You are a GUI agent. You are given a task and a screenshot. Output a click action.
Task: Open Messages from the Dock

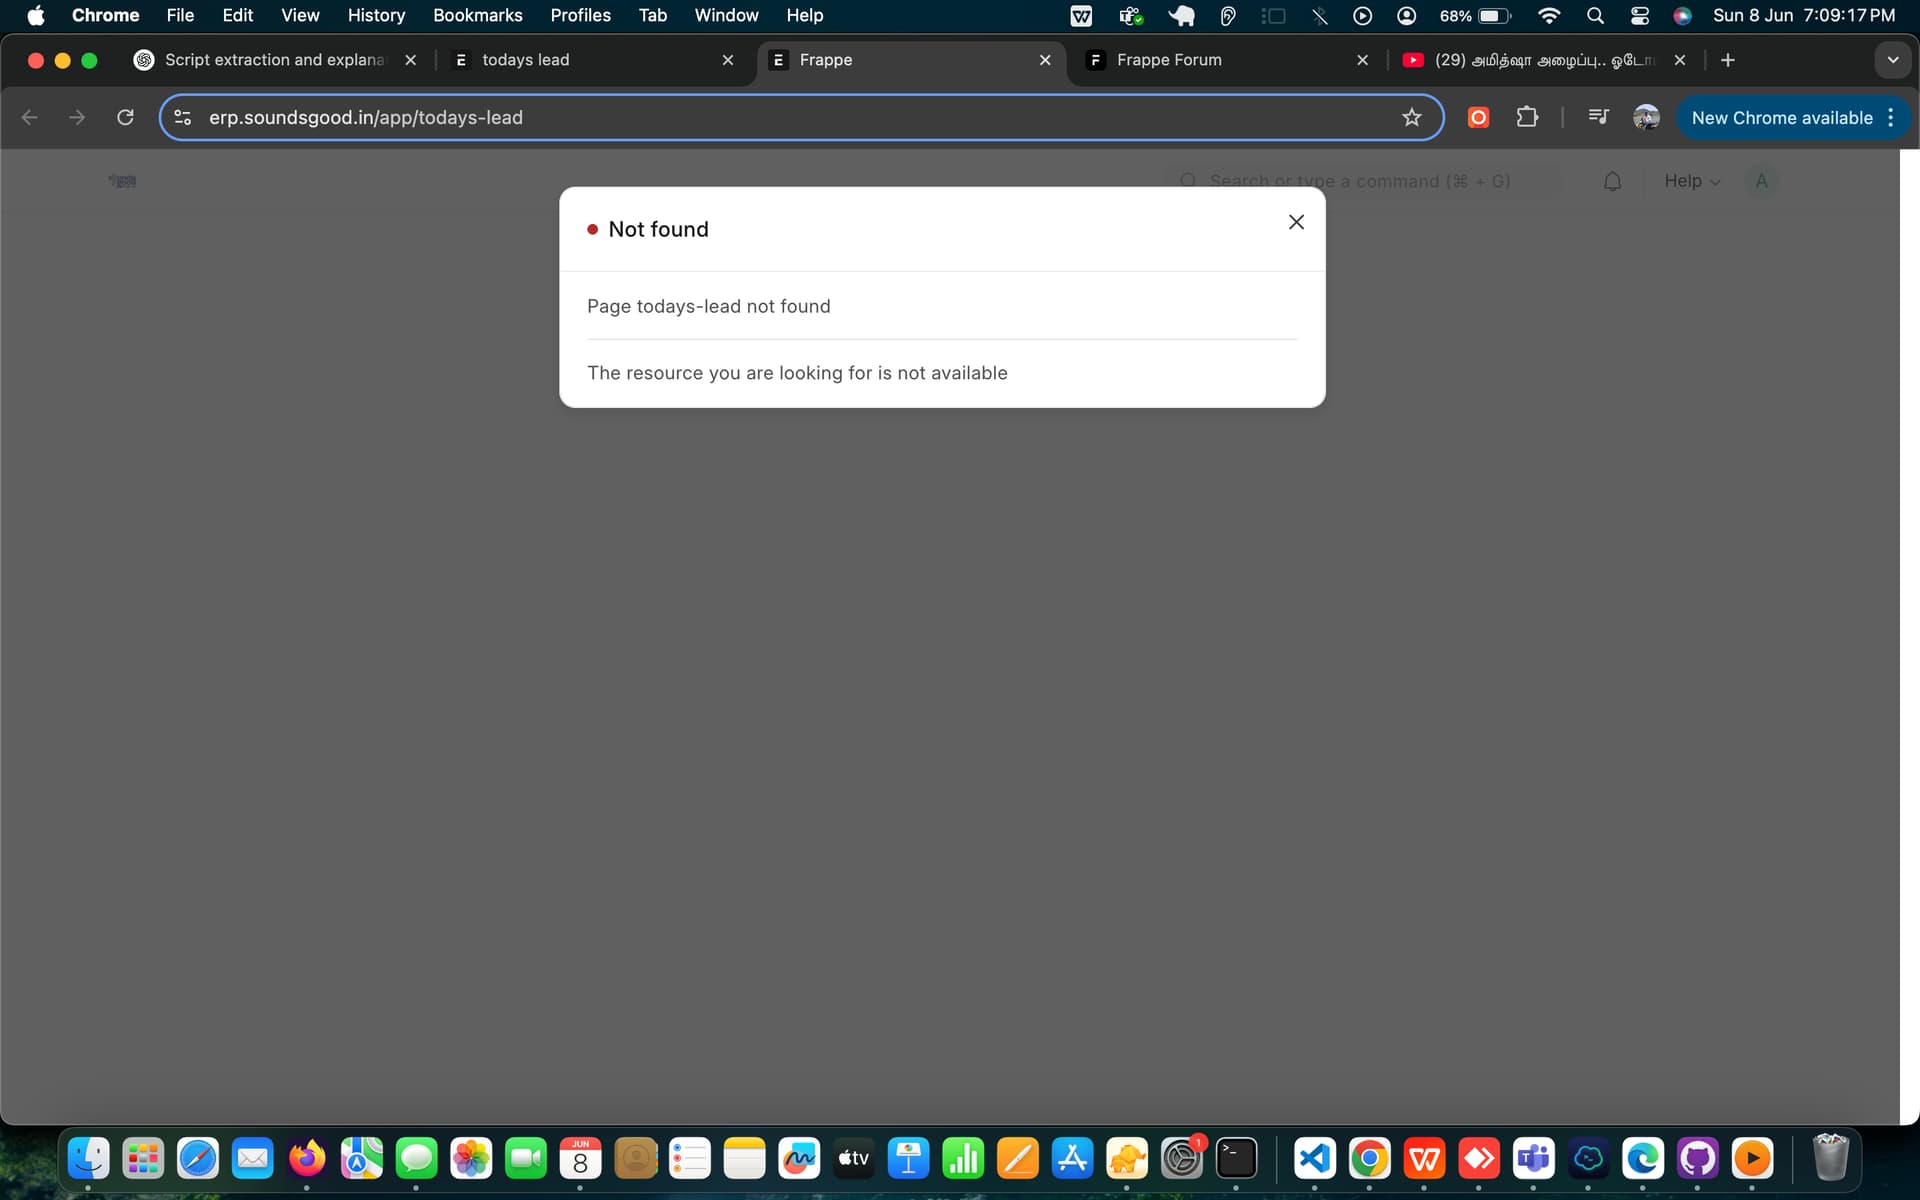pyautogui.click(x=416, y=1159)
